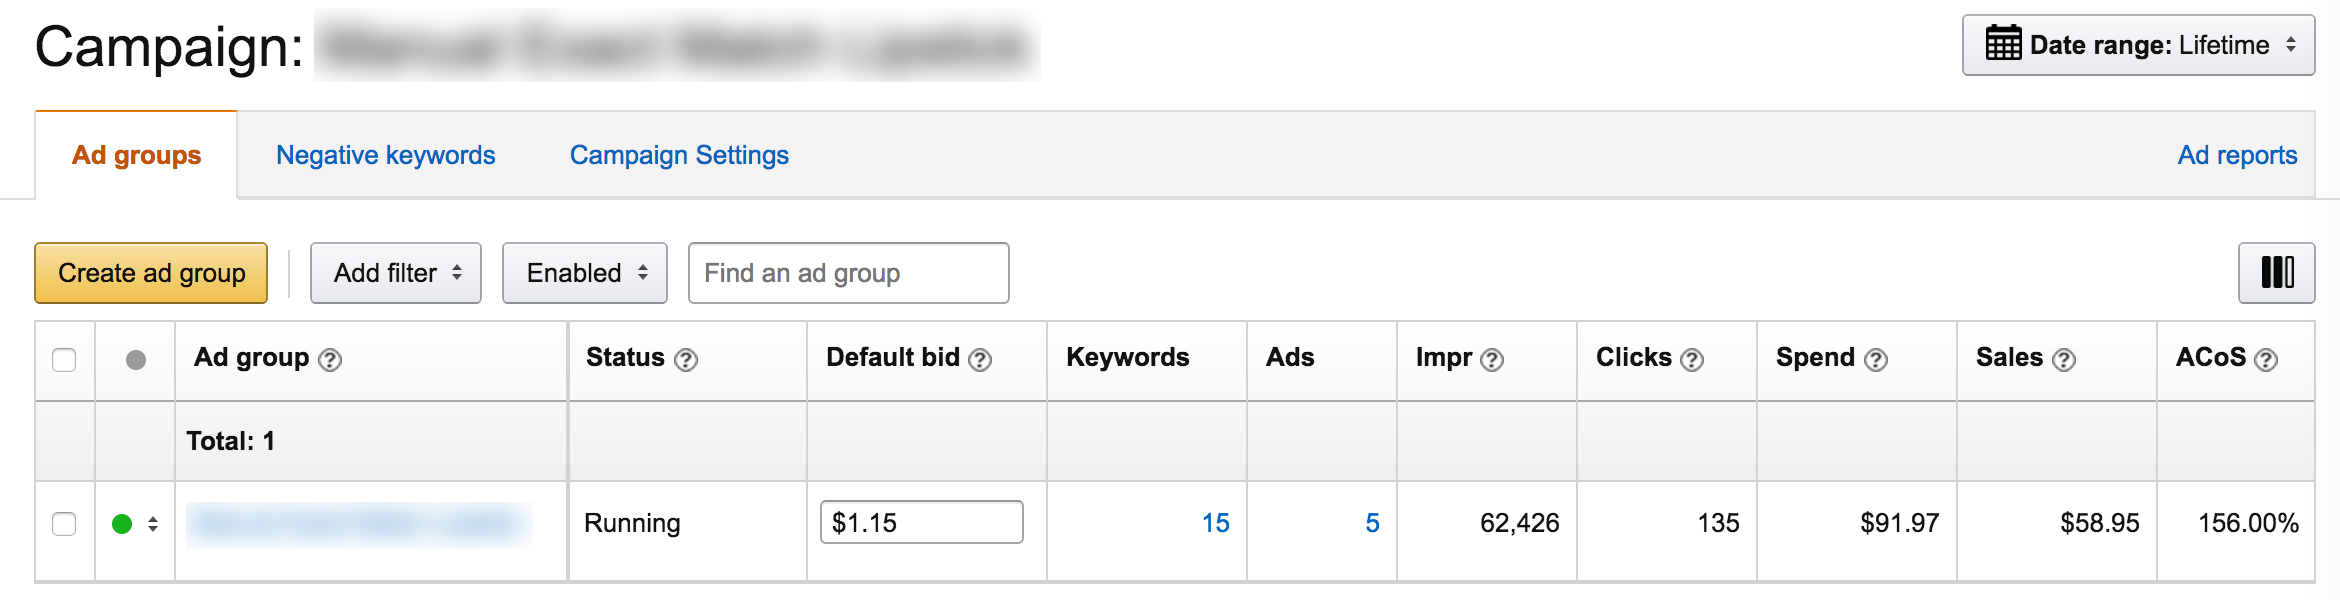Viewport: 2340px width, 600px height.
Task: Switch to the Negative keywords tab
Action: coord(386,155)
